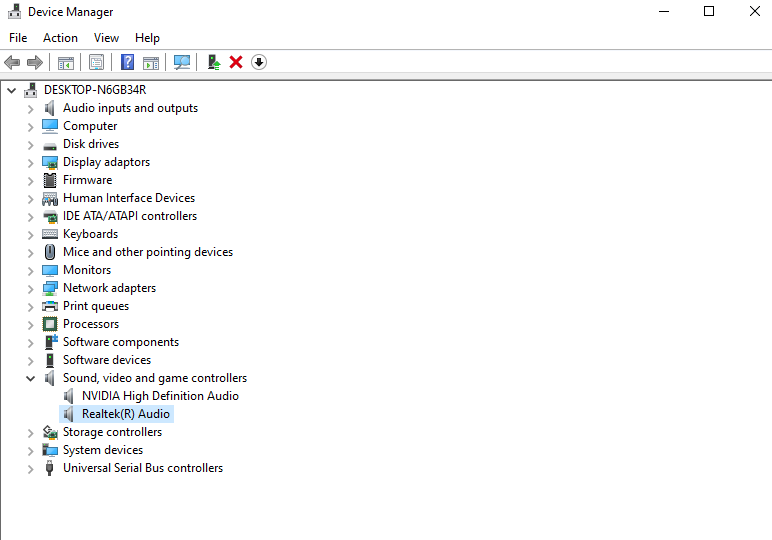Collapse the DESKTOP-N6GB34R root node
772x540 pixels.
click(x=11, y=90)
